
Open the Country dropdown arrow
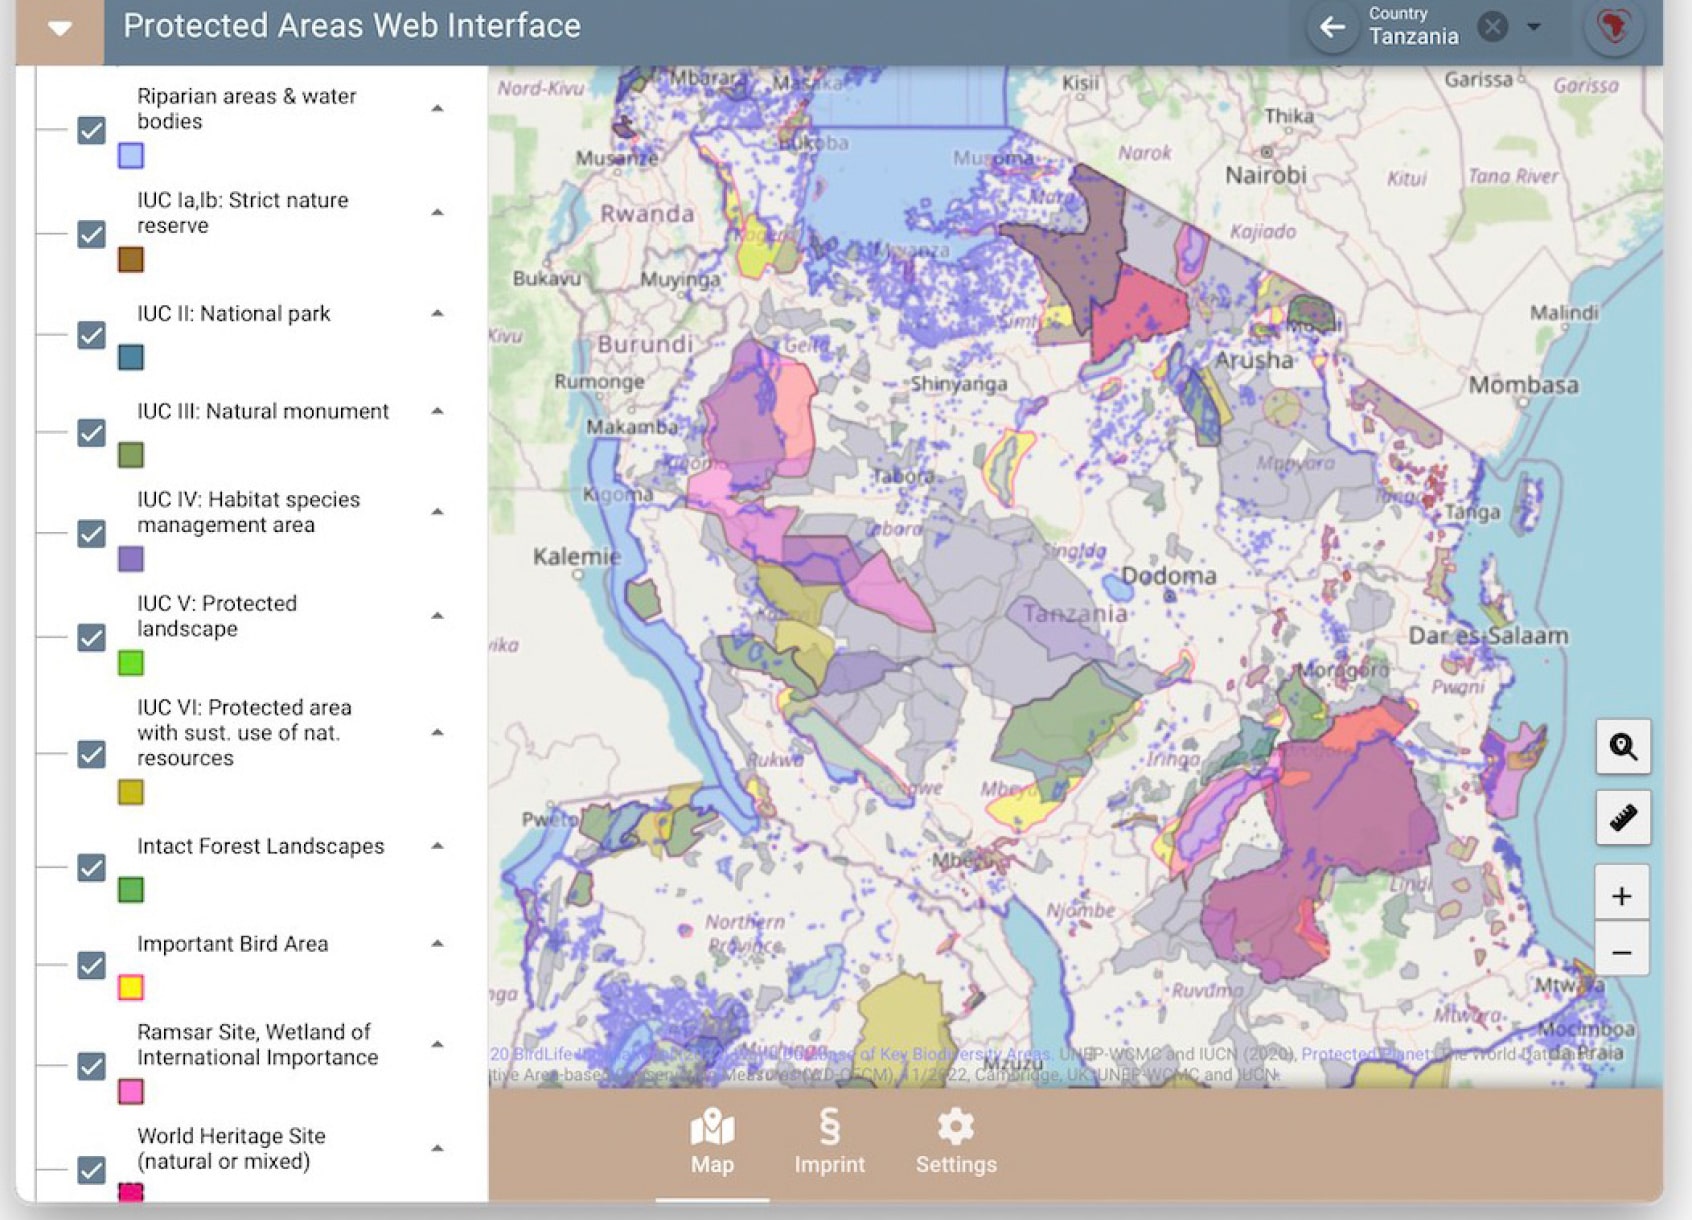click(1533, 27)
